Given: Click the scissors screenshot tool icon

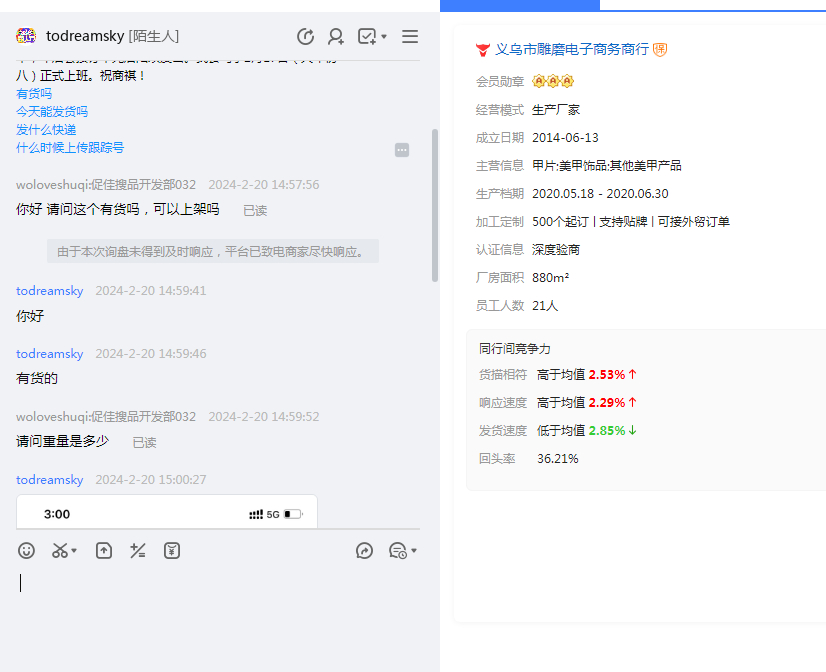Looking at the screenshot, I should [60, 550].
